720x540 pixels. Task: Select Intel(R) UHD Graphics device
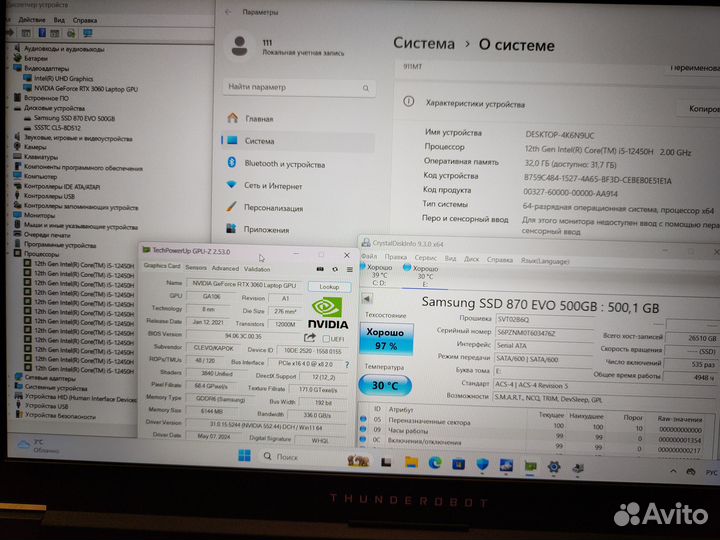coord(63,79)
